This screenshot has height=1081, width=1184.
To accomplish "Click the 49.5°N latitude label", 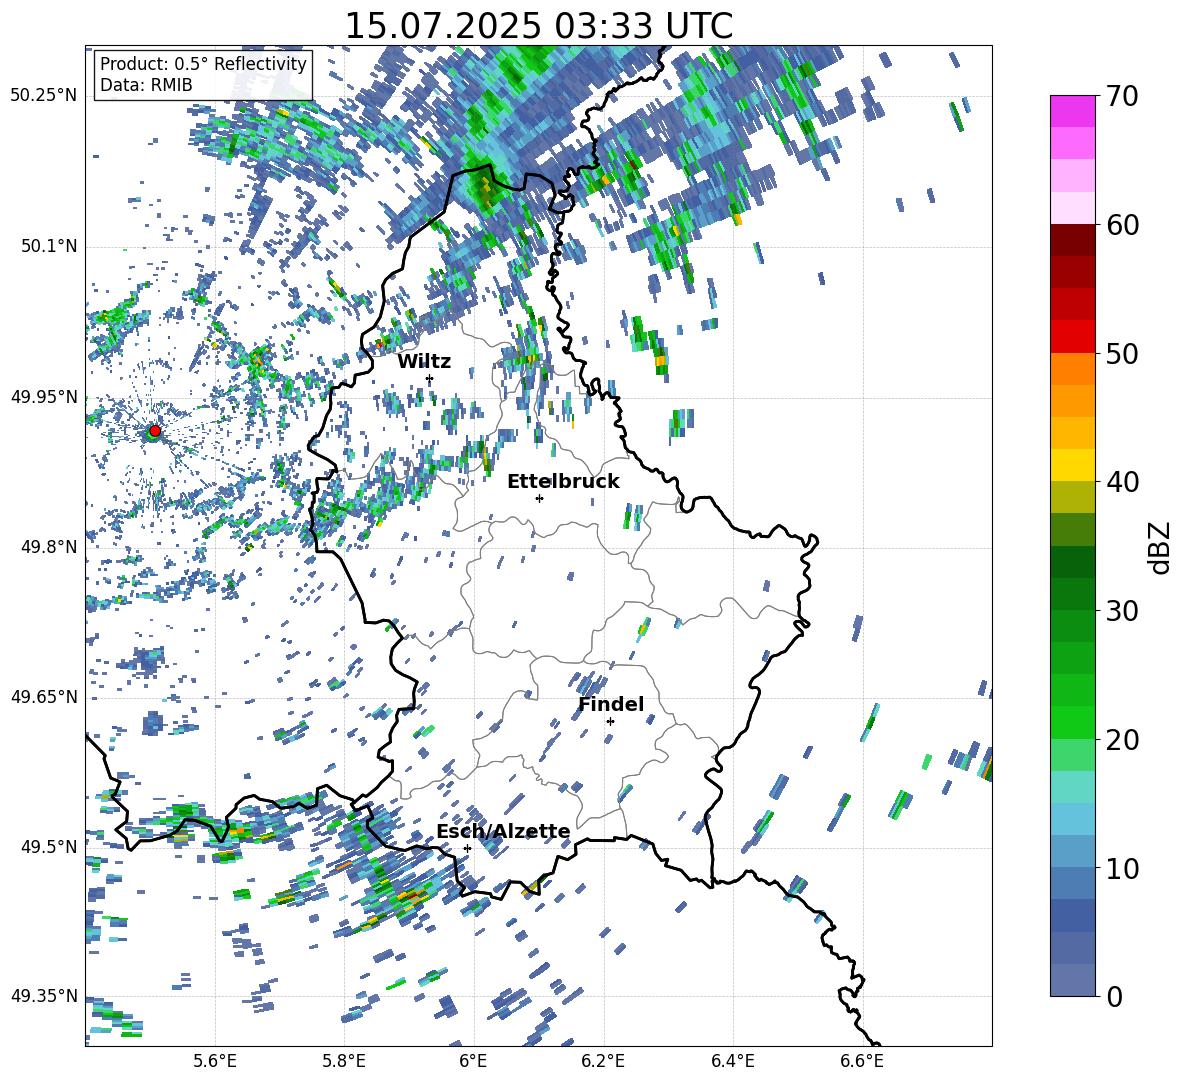I will (49, 846).
